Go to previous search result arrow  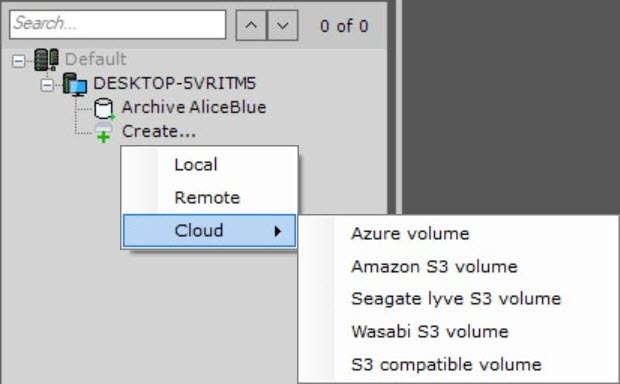[x=251, y=25]
